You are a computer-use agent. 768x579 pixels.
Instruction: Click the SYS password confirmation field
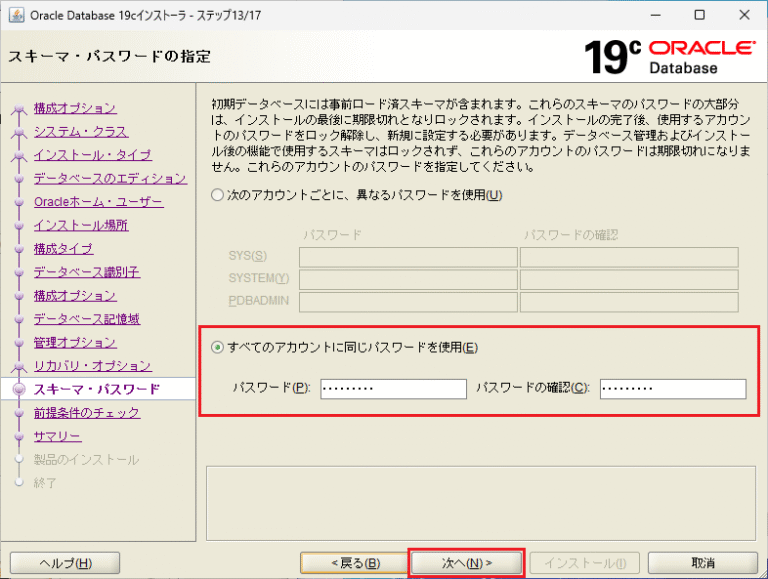(x=629, y=257)
